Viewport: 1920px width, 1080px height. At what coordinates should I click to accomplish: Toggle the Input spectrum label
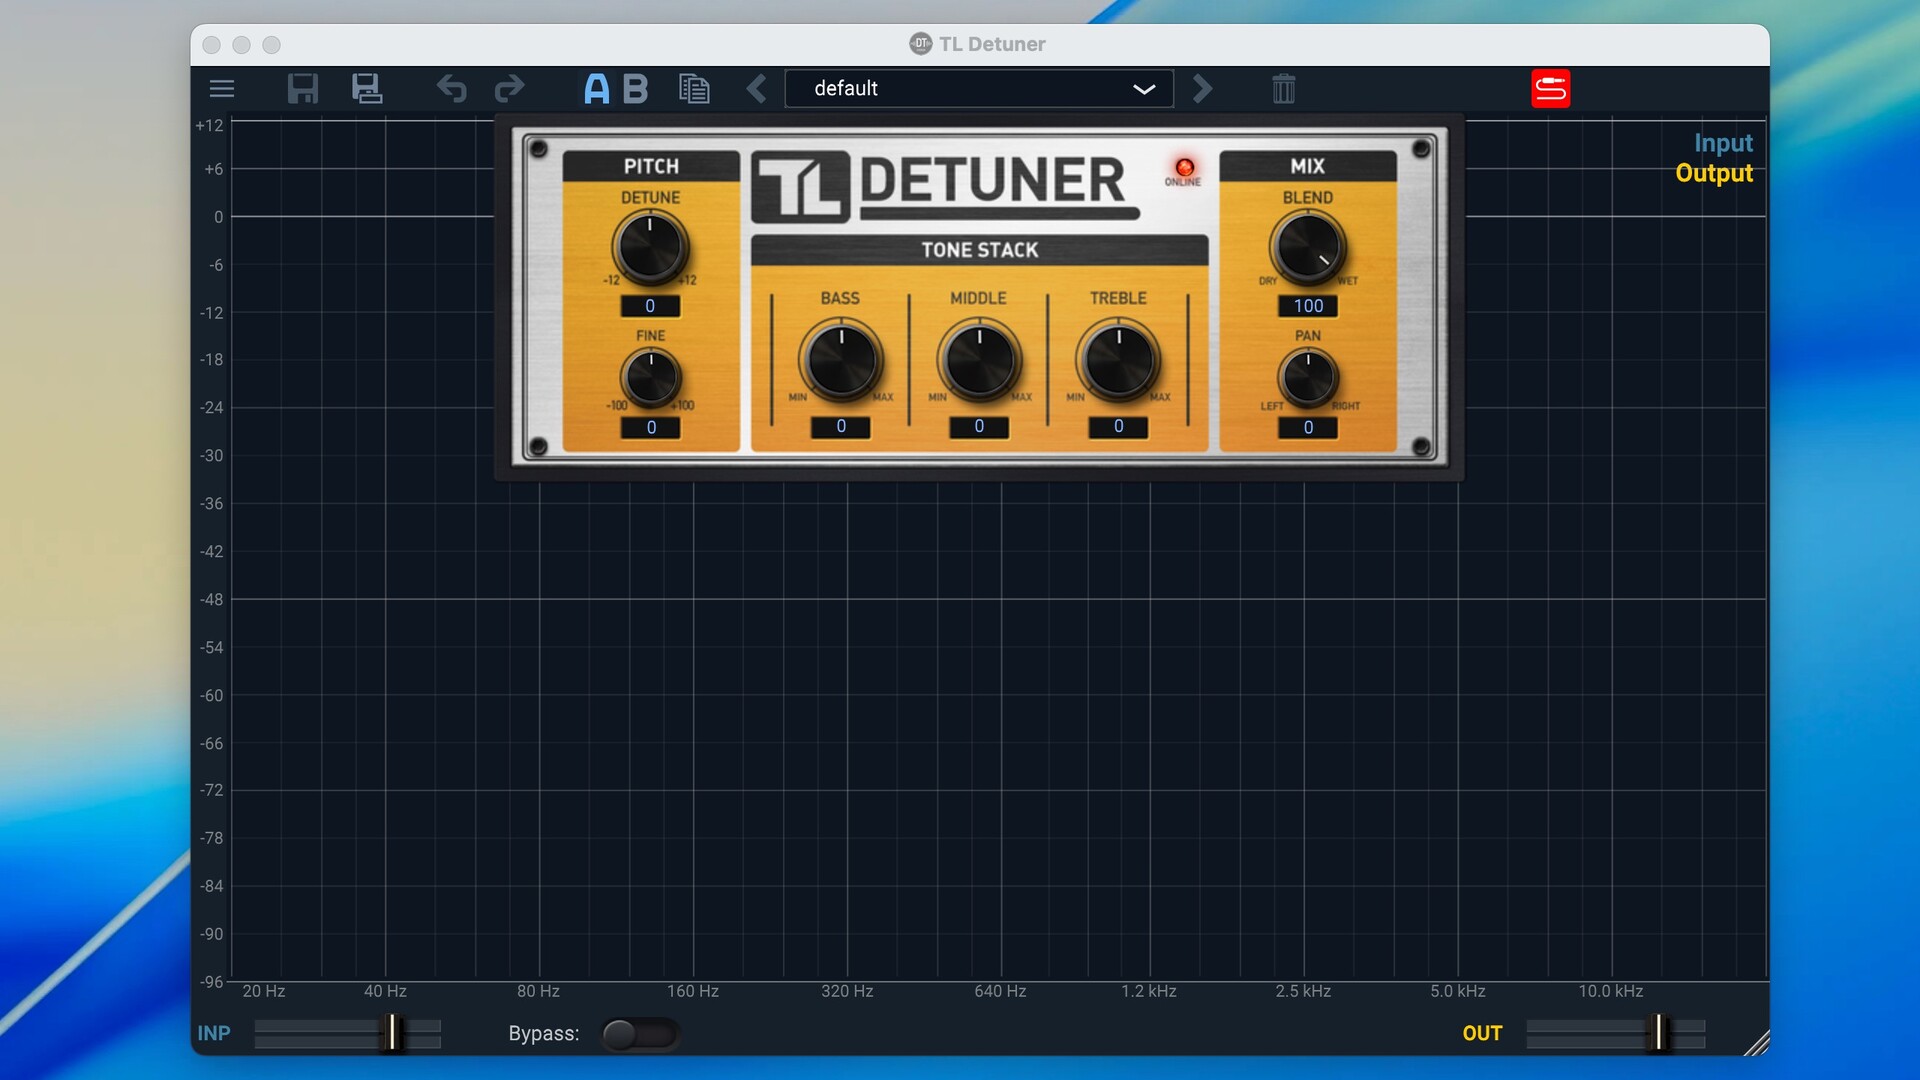click(x=1723, y=143)
